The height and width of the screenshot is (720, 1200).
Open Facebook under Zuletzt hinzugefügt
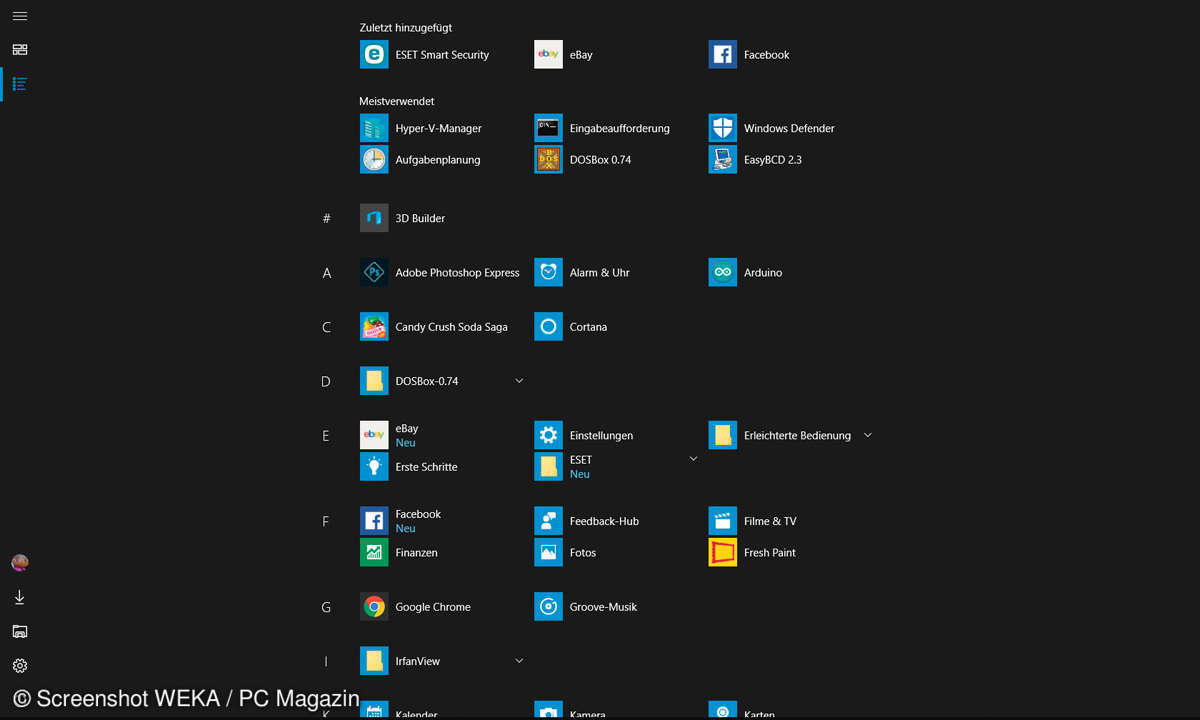749,54
